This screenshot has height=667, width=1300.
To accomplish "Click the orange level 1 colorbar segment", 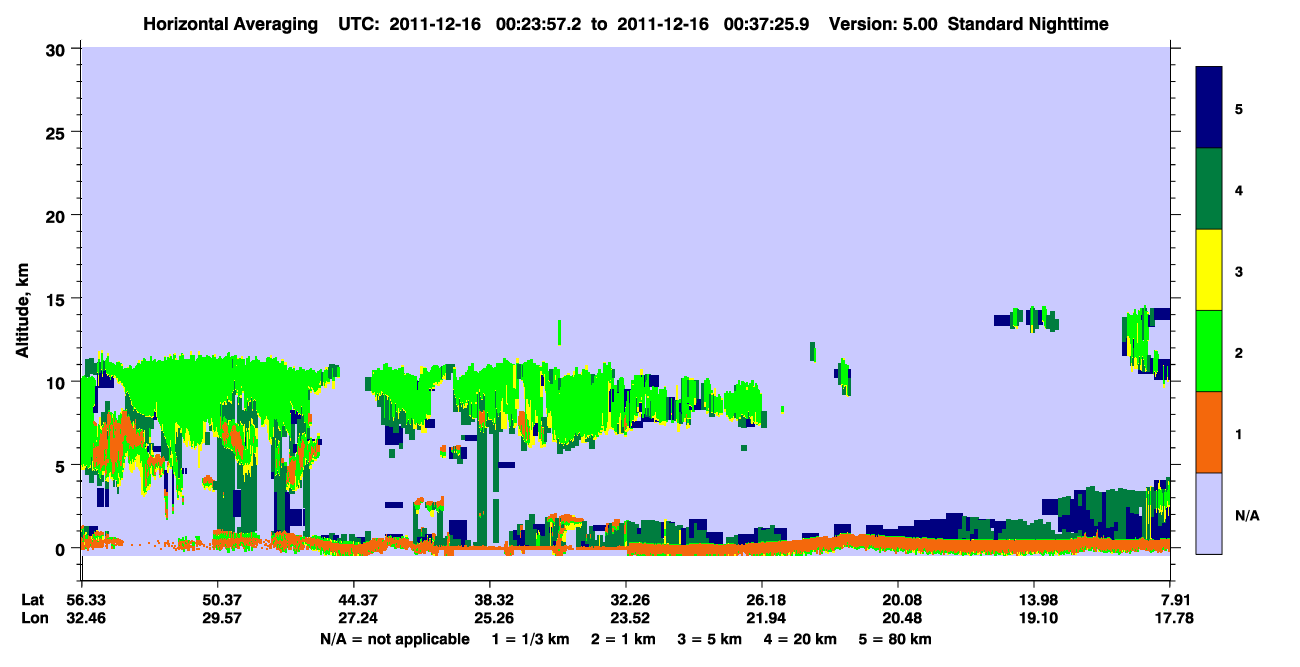I will click(x=1209, y=432).
